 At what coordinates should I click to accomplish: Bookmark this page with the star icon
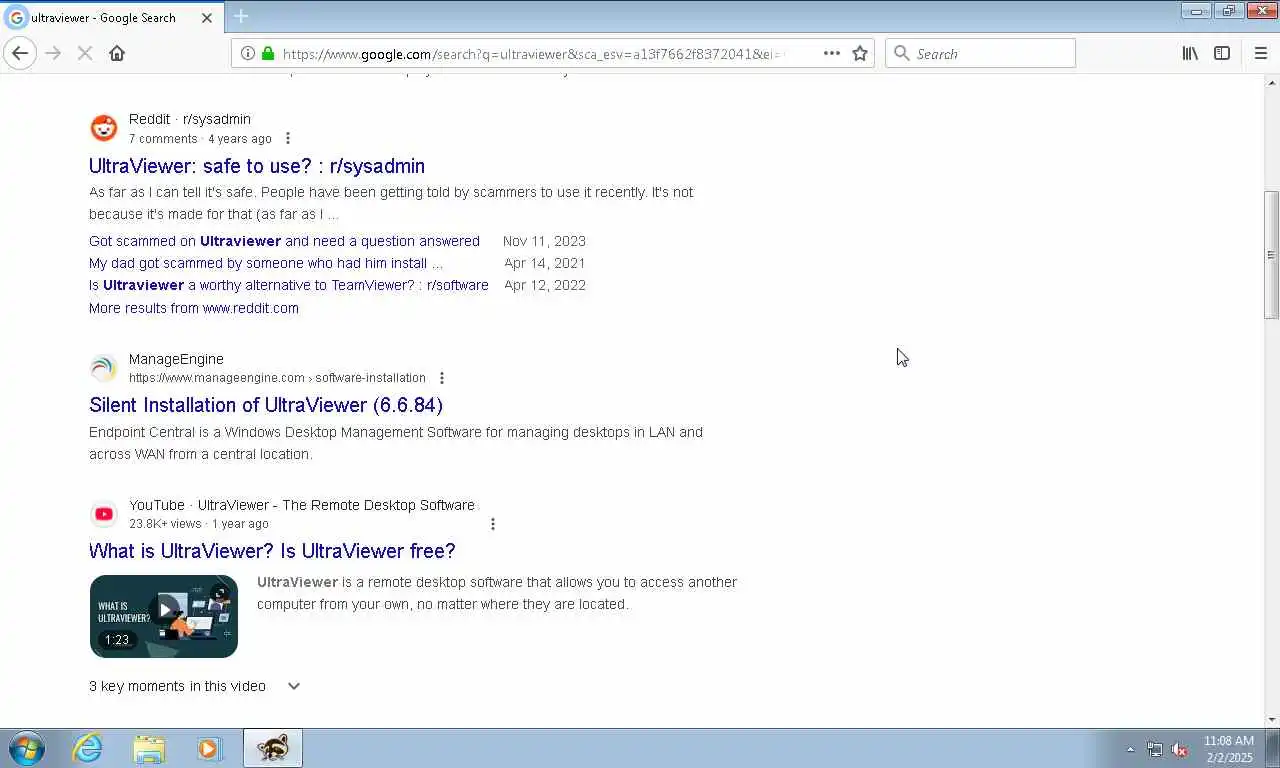860,53
